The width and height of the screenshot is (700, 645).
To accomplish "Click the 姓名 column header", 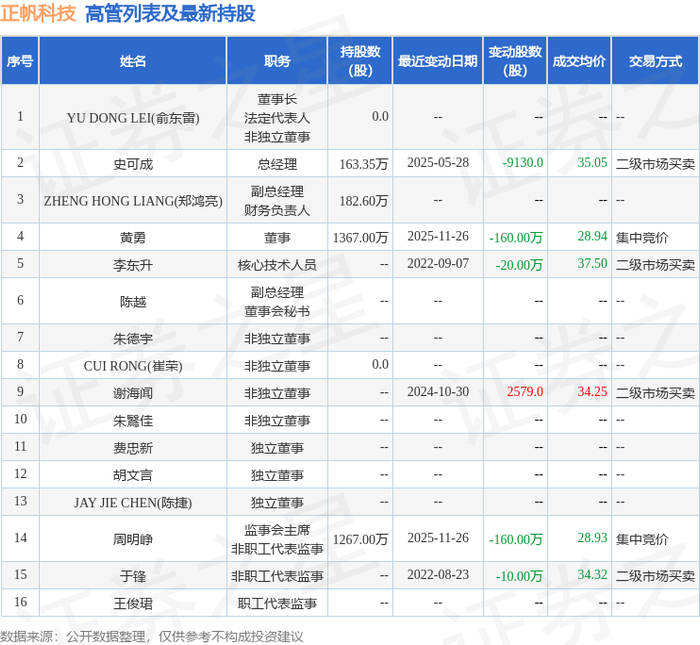I will pyautogui.click(x=133, y=61).
